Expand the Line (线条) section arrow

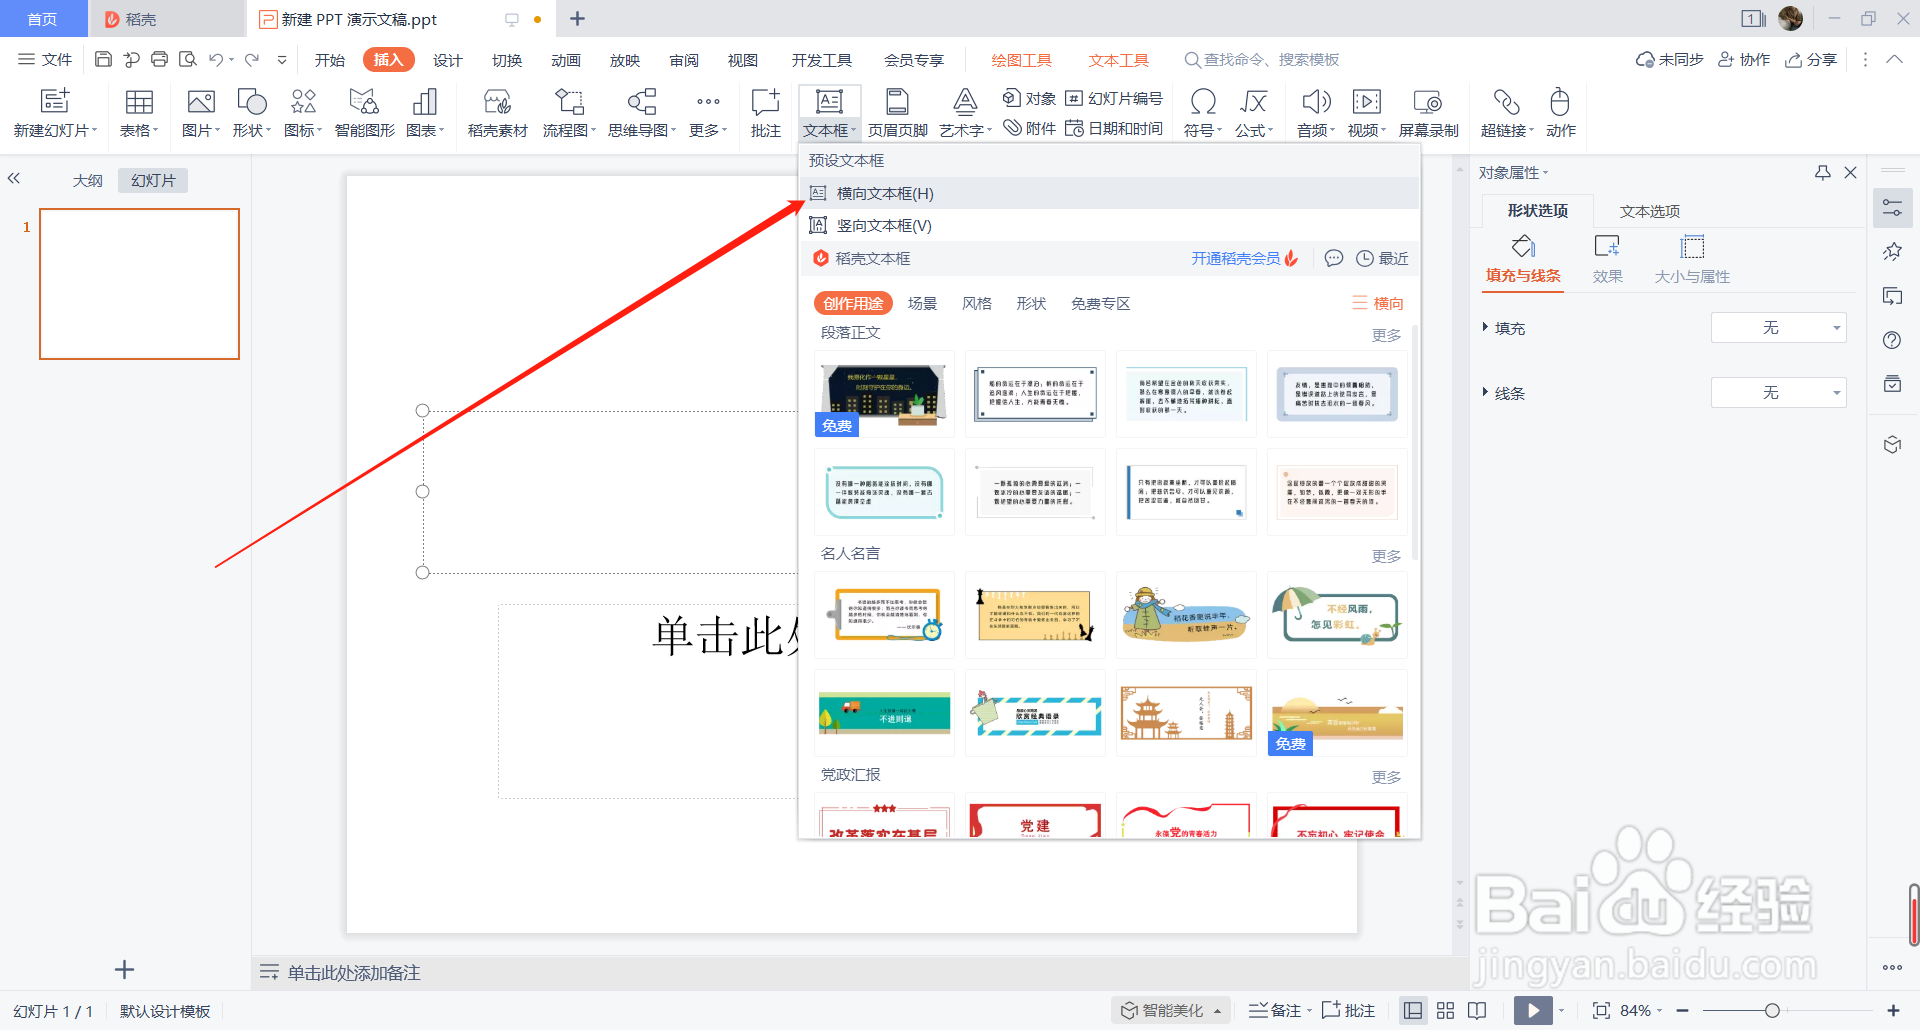(x=1485, y=392)
